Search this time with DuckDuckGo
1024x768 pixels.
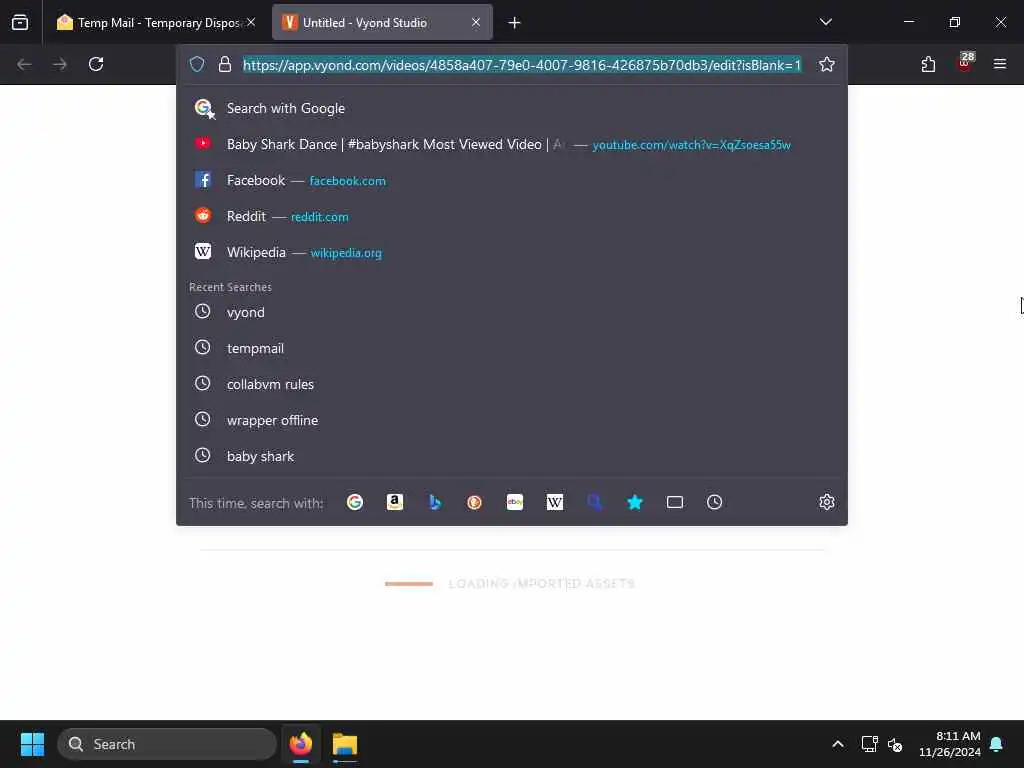475,502
